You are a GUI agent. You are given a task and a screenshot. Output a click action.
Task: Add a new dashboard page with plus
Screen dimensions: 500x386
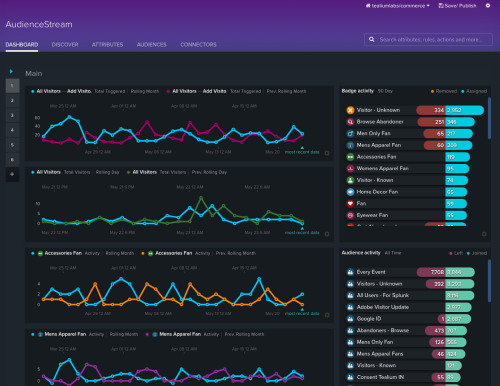pyautogui.click(x=12, y=174)
